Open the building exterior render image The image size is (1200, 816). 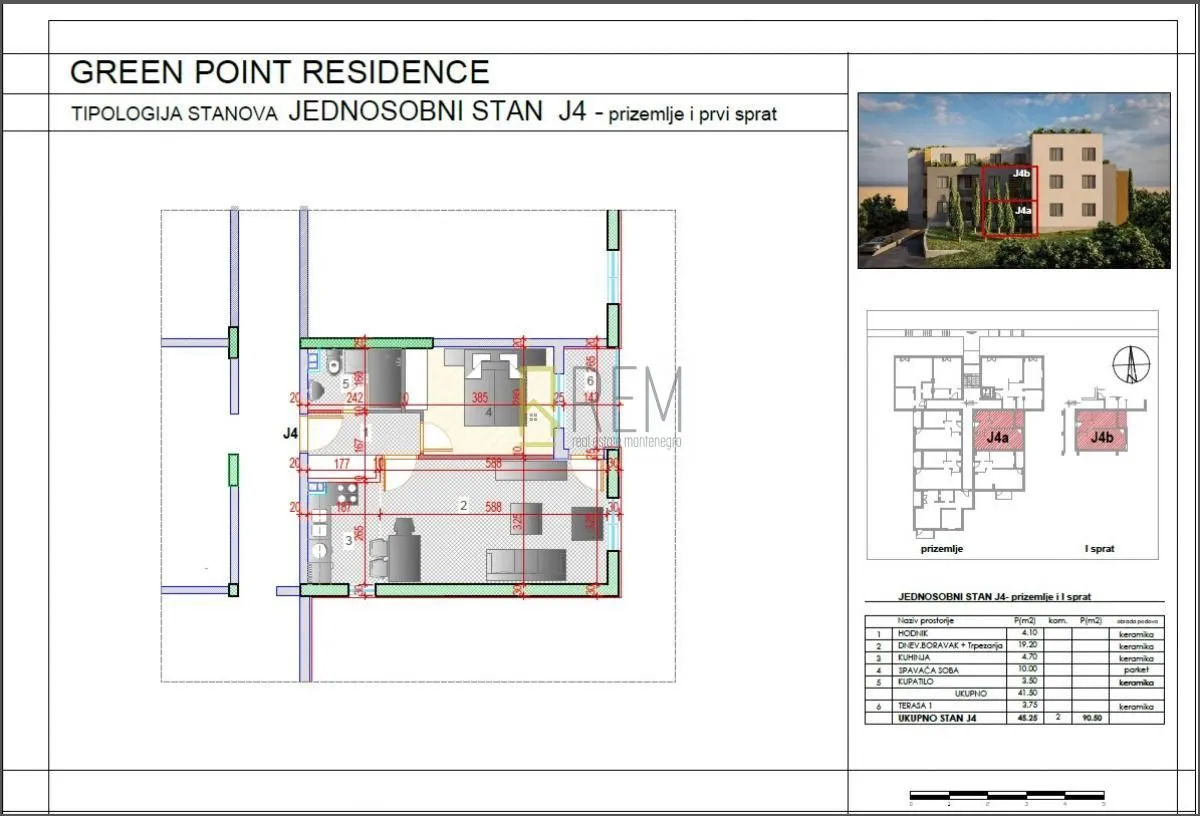click(1014, 180)
